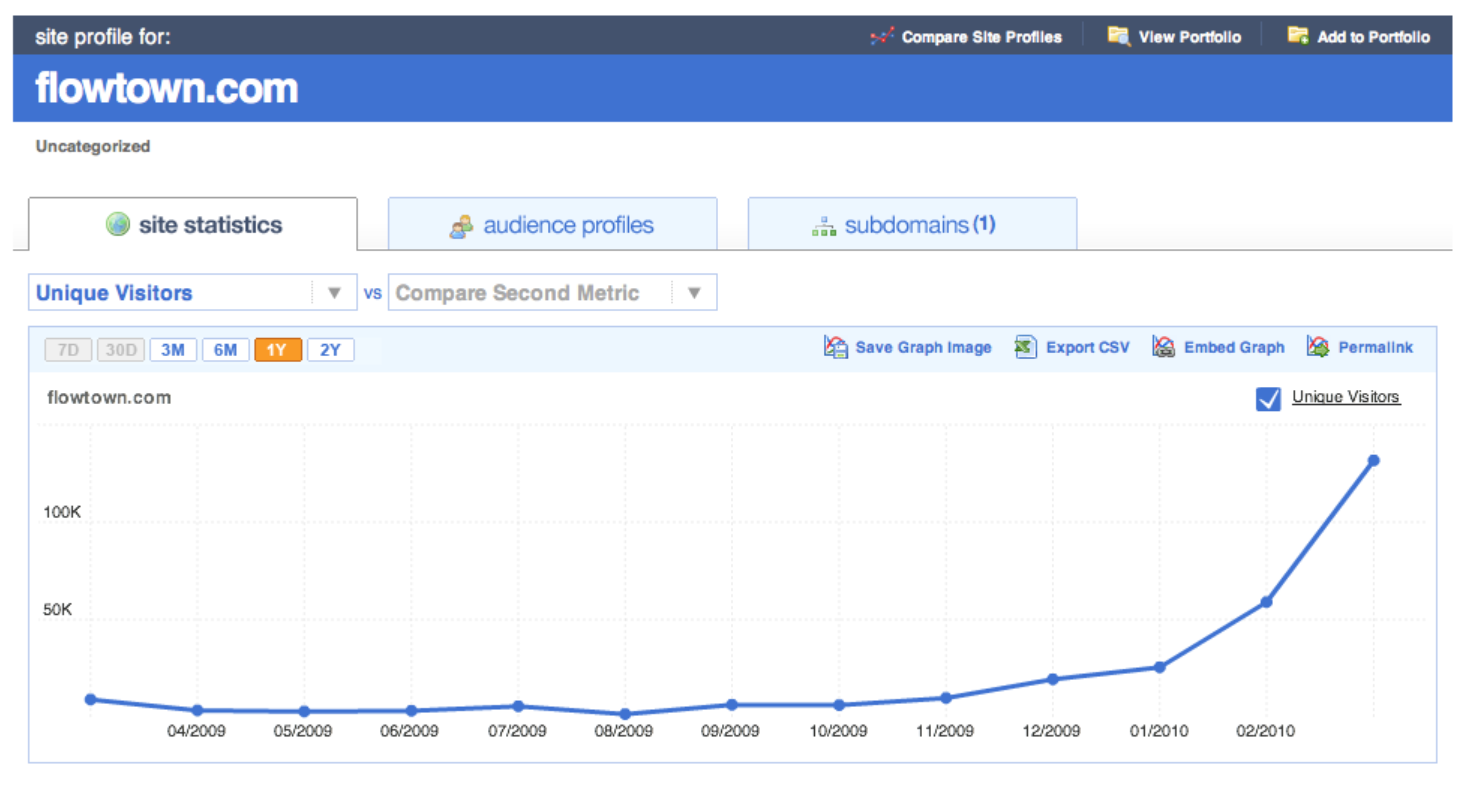The image size is (1464, 786).
Task: Click the 11/2009 axis date label
Action: pyautogui.click(x=944, y=731)
